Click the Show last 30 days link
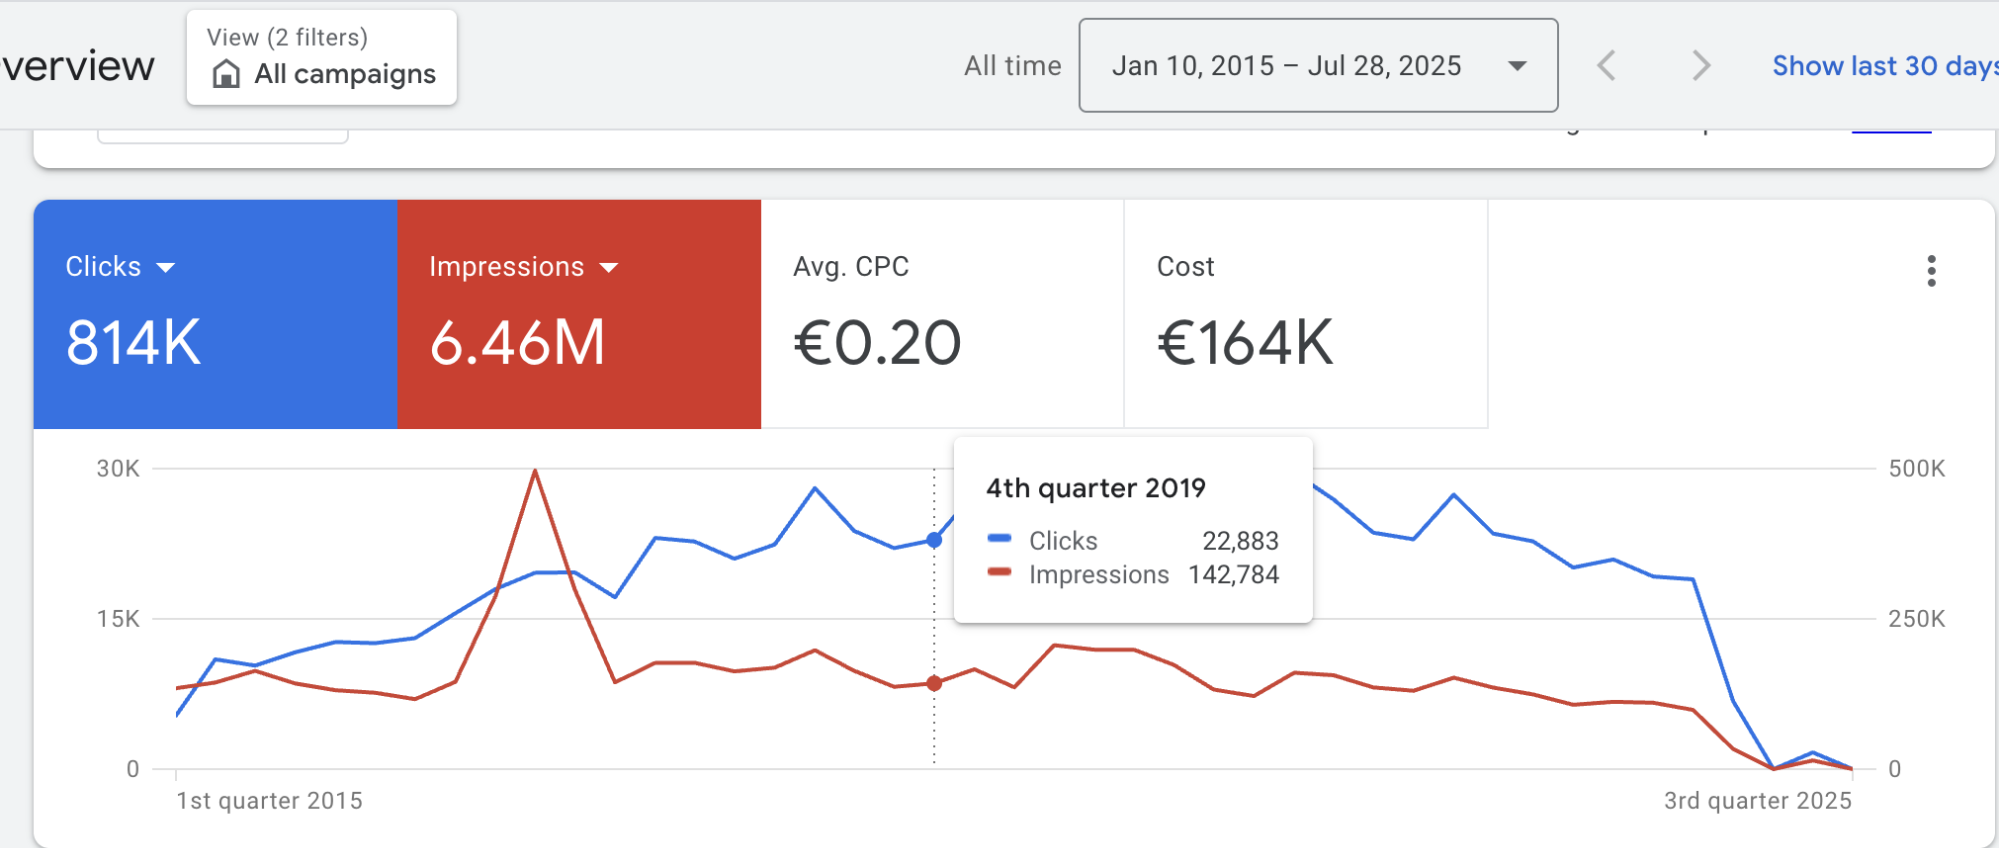This screenshot has height=849, width=1999. click(x=1885, y=66)
